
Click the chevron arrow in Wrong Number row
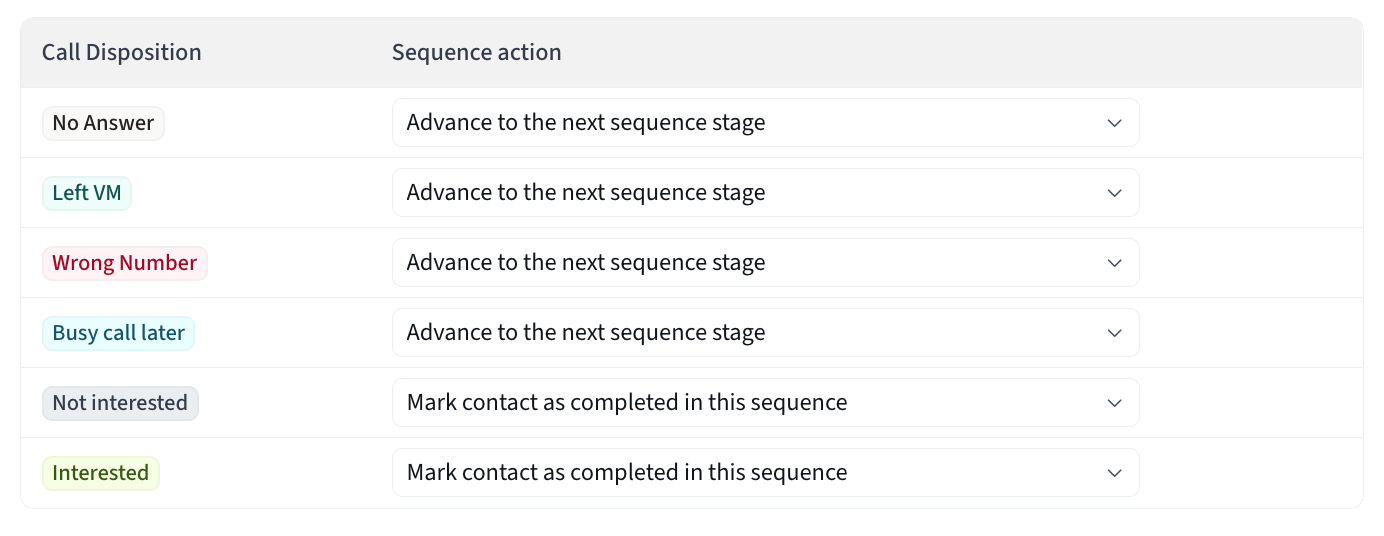click(x=1115, y=263)
